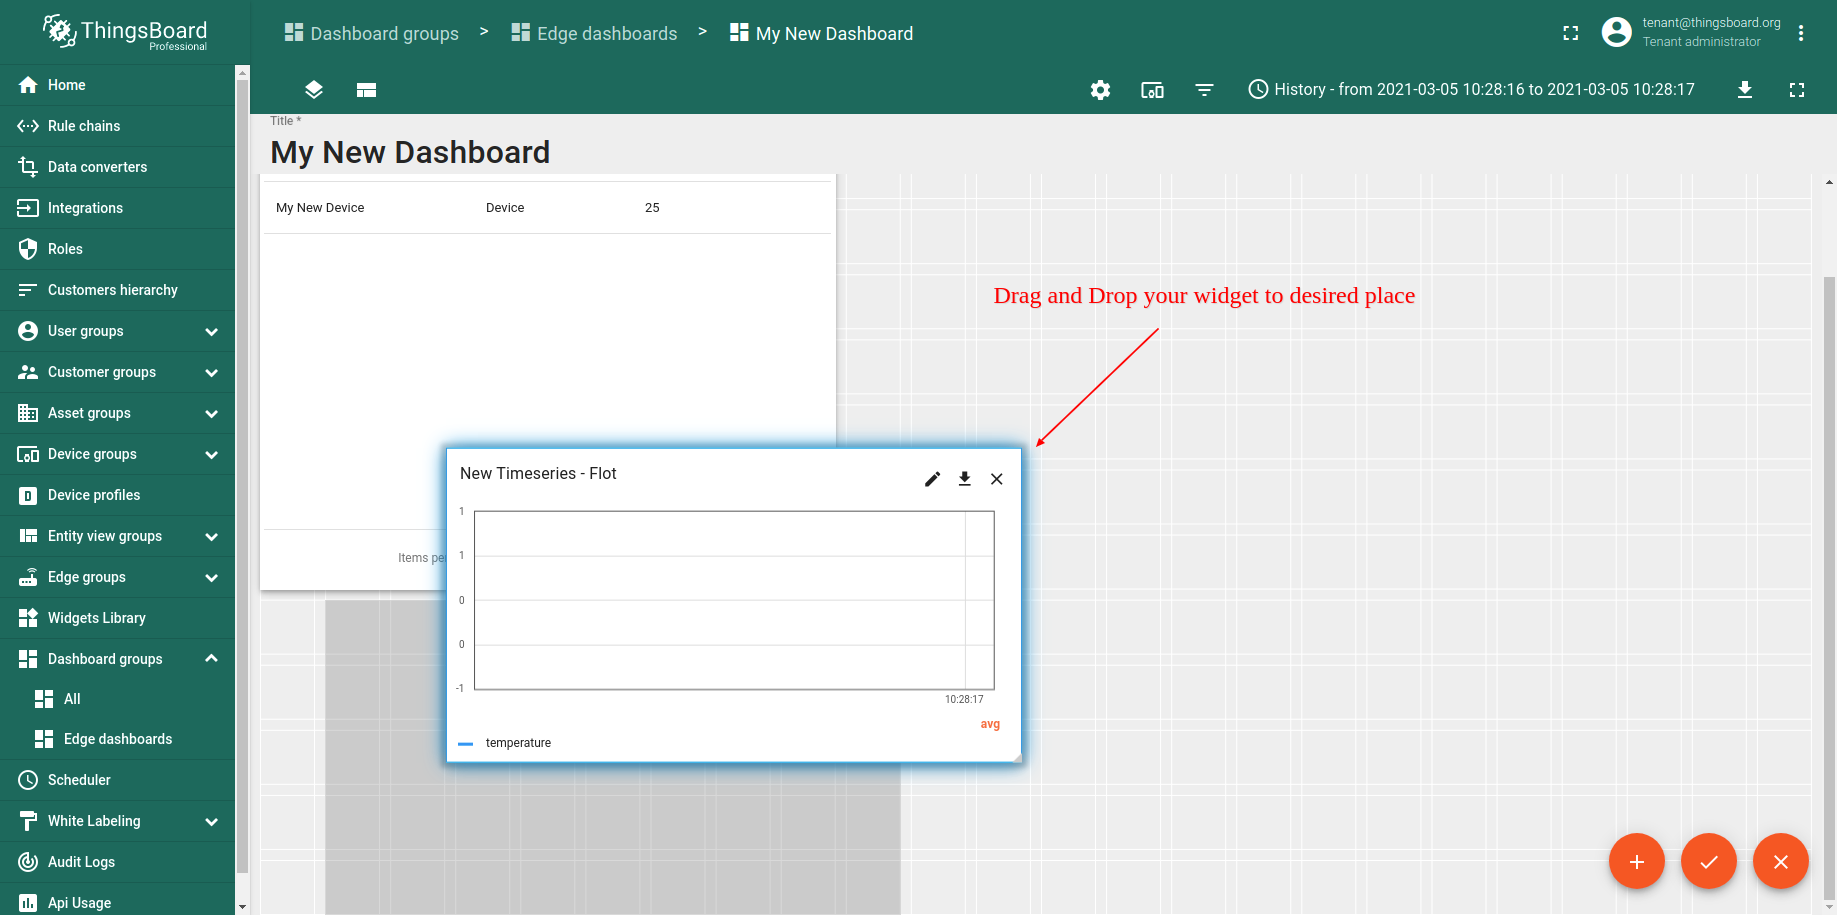Expand dashboard to fullscreen in toolbar
The height and width of the screenshot is (915, 1837).
pos(1797,90)
